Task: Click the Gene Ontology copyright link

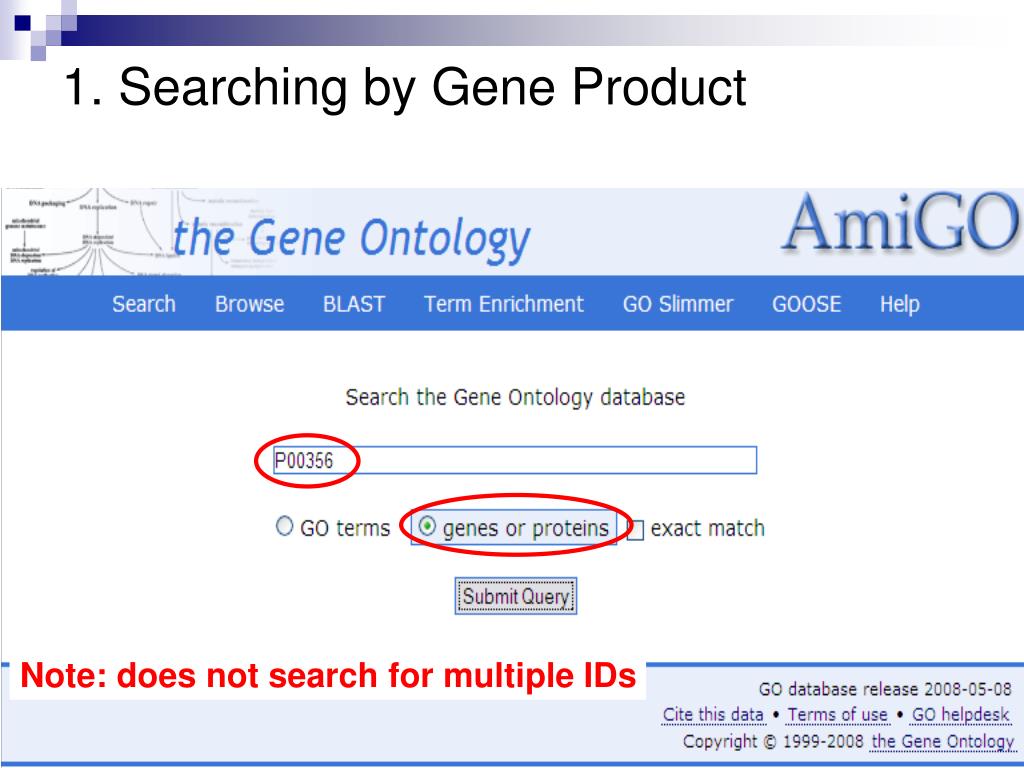Action: tap(942, 742)
